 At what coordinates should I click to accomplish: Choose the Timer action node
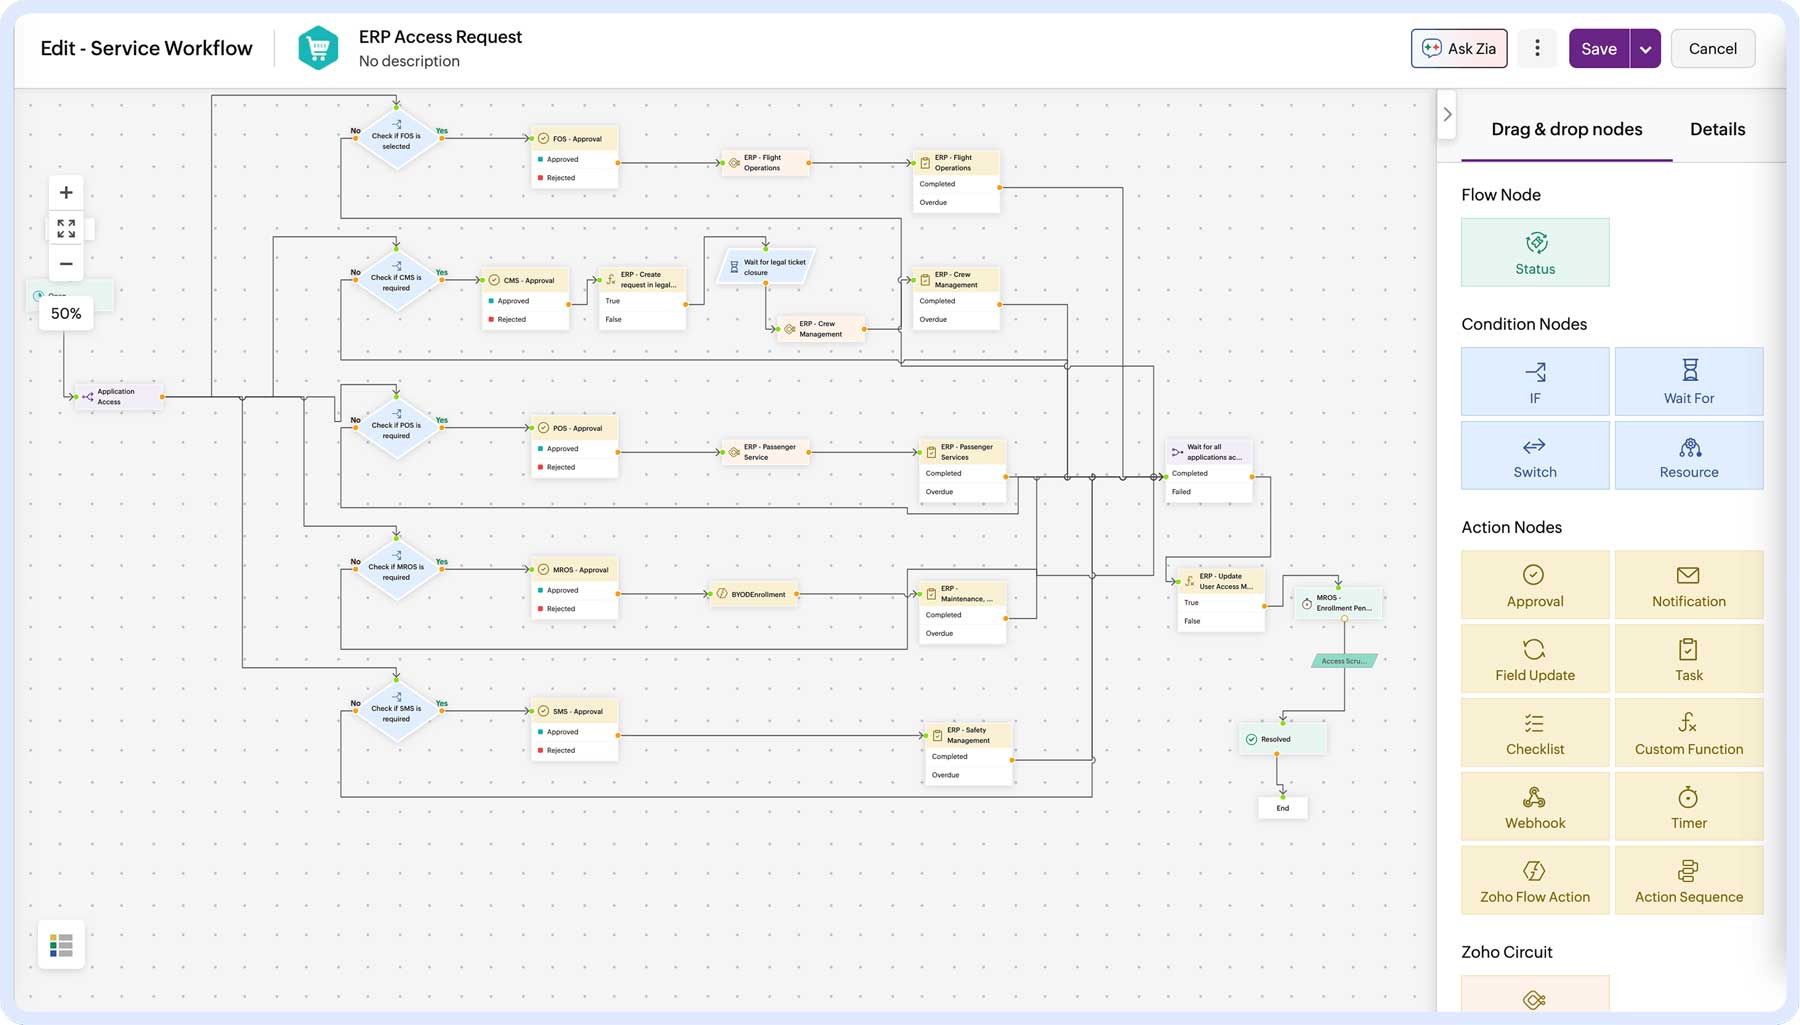pyautogui.click(x=1689, y=807)
